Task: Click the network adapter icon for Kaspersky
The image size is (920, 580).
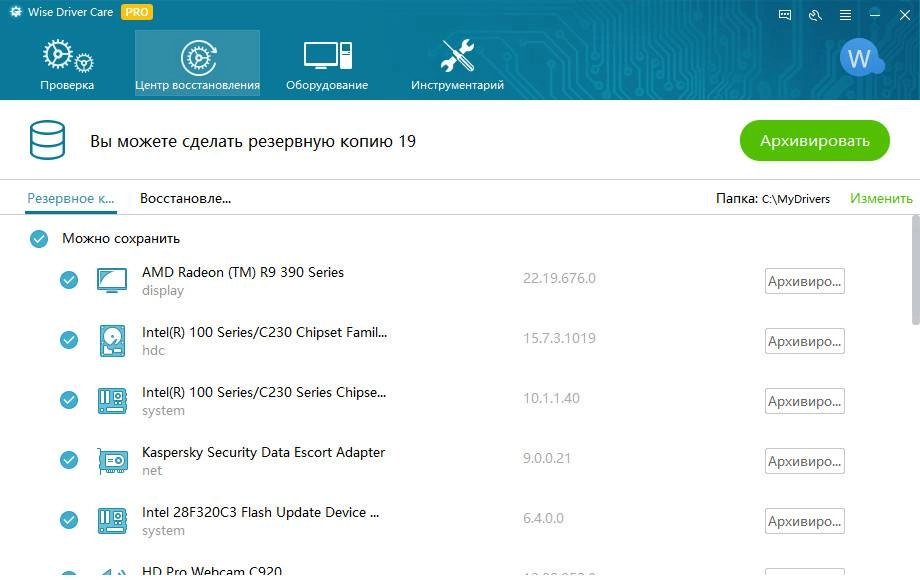Action: tap(113, 461)
